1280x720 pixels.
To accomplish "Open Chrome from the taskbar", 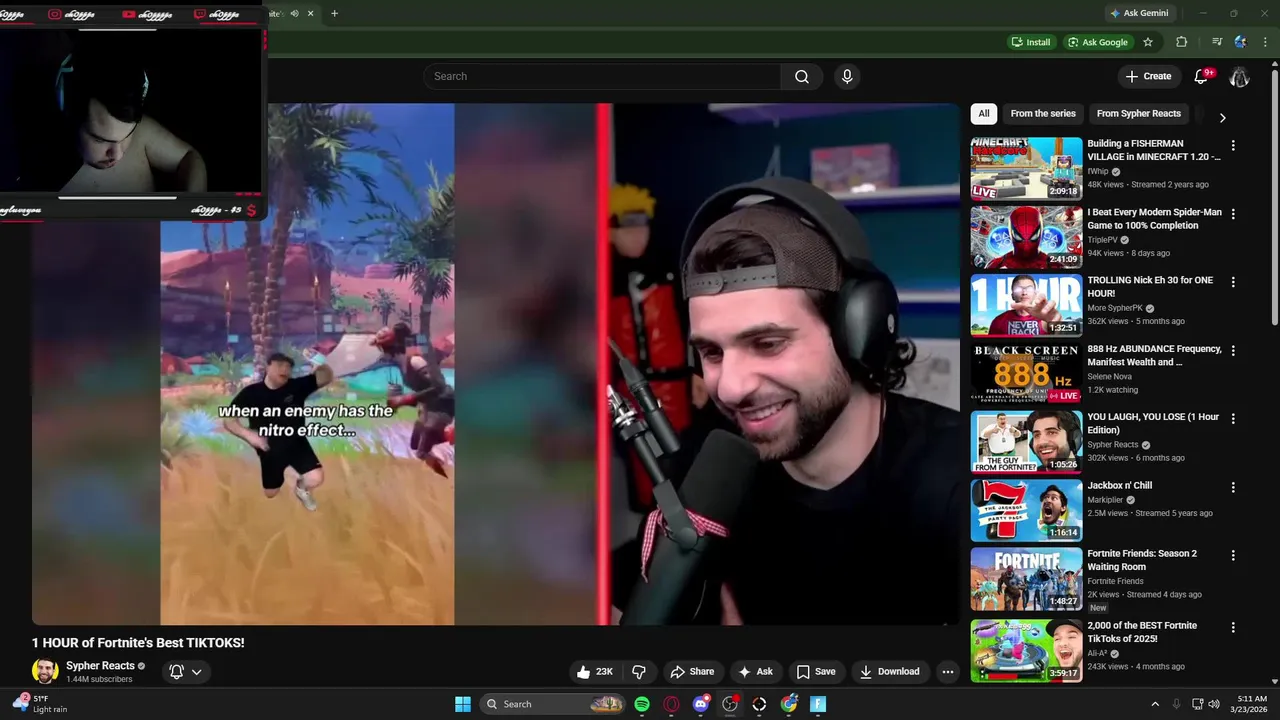I will coord(789,704).
